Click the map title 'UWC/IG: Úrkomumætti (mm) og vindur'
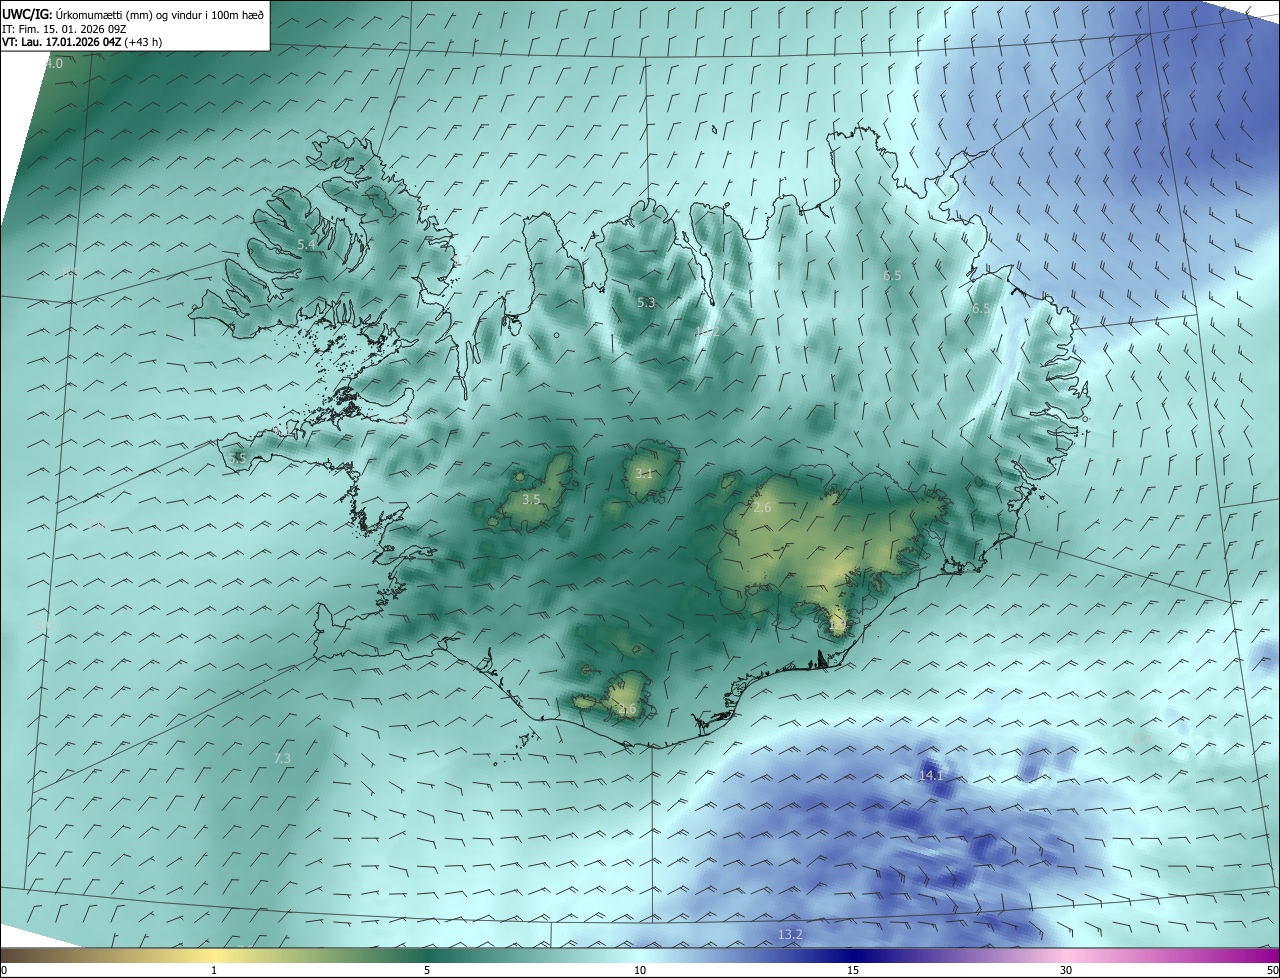The height and width of the screenshot is (978, 1280). point(133,13)
